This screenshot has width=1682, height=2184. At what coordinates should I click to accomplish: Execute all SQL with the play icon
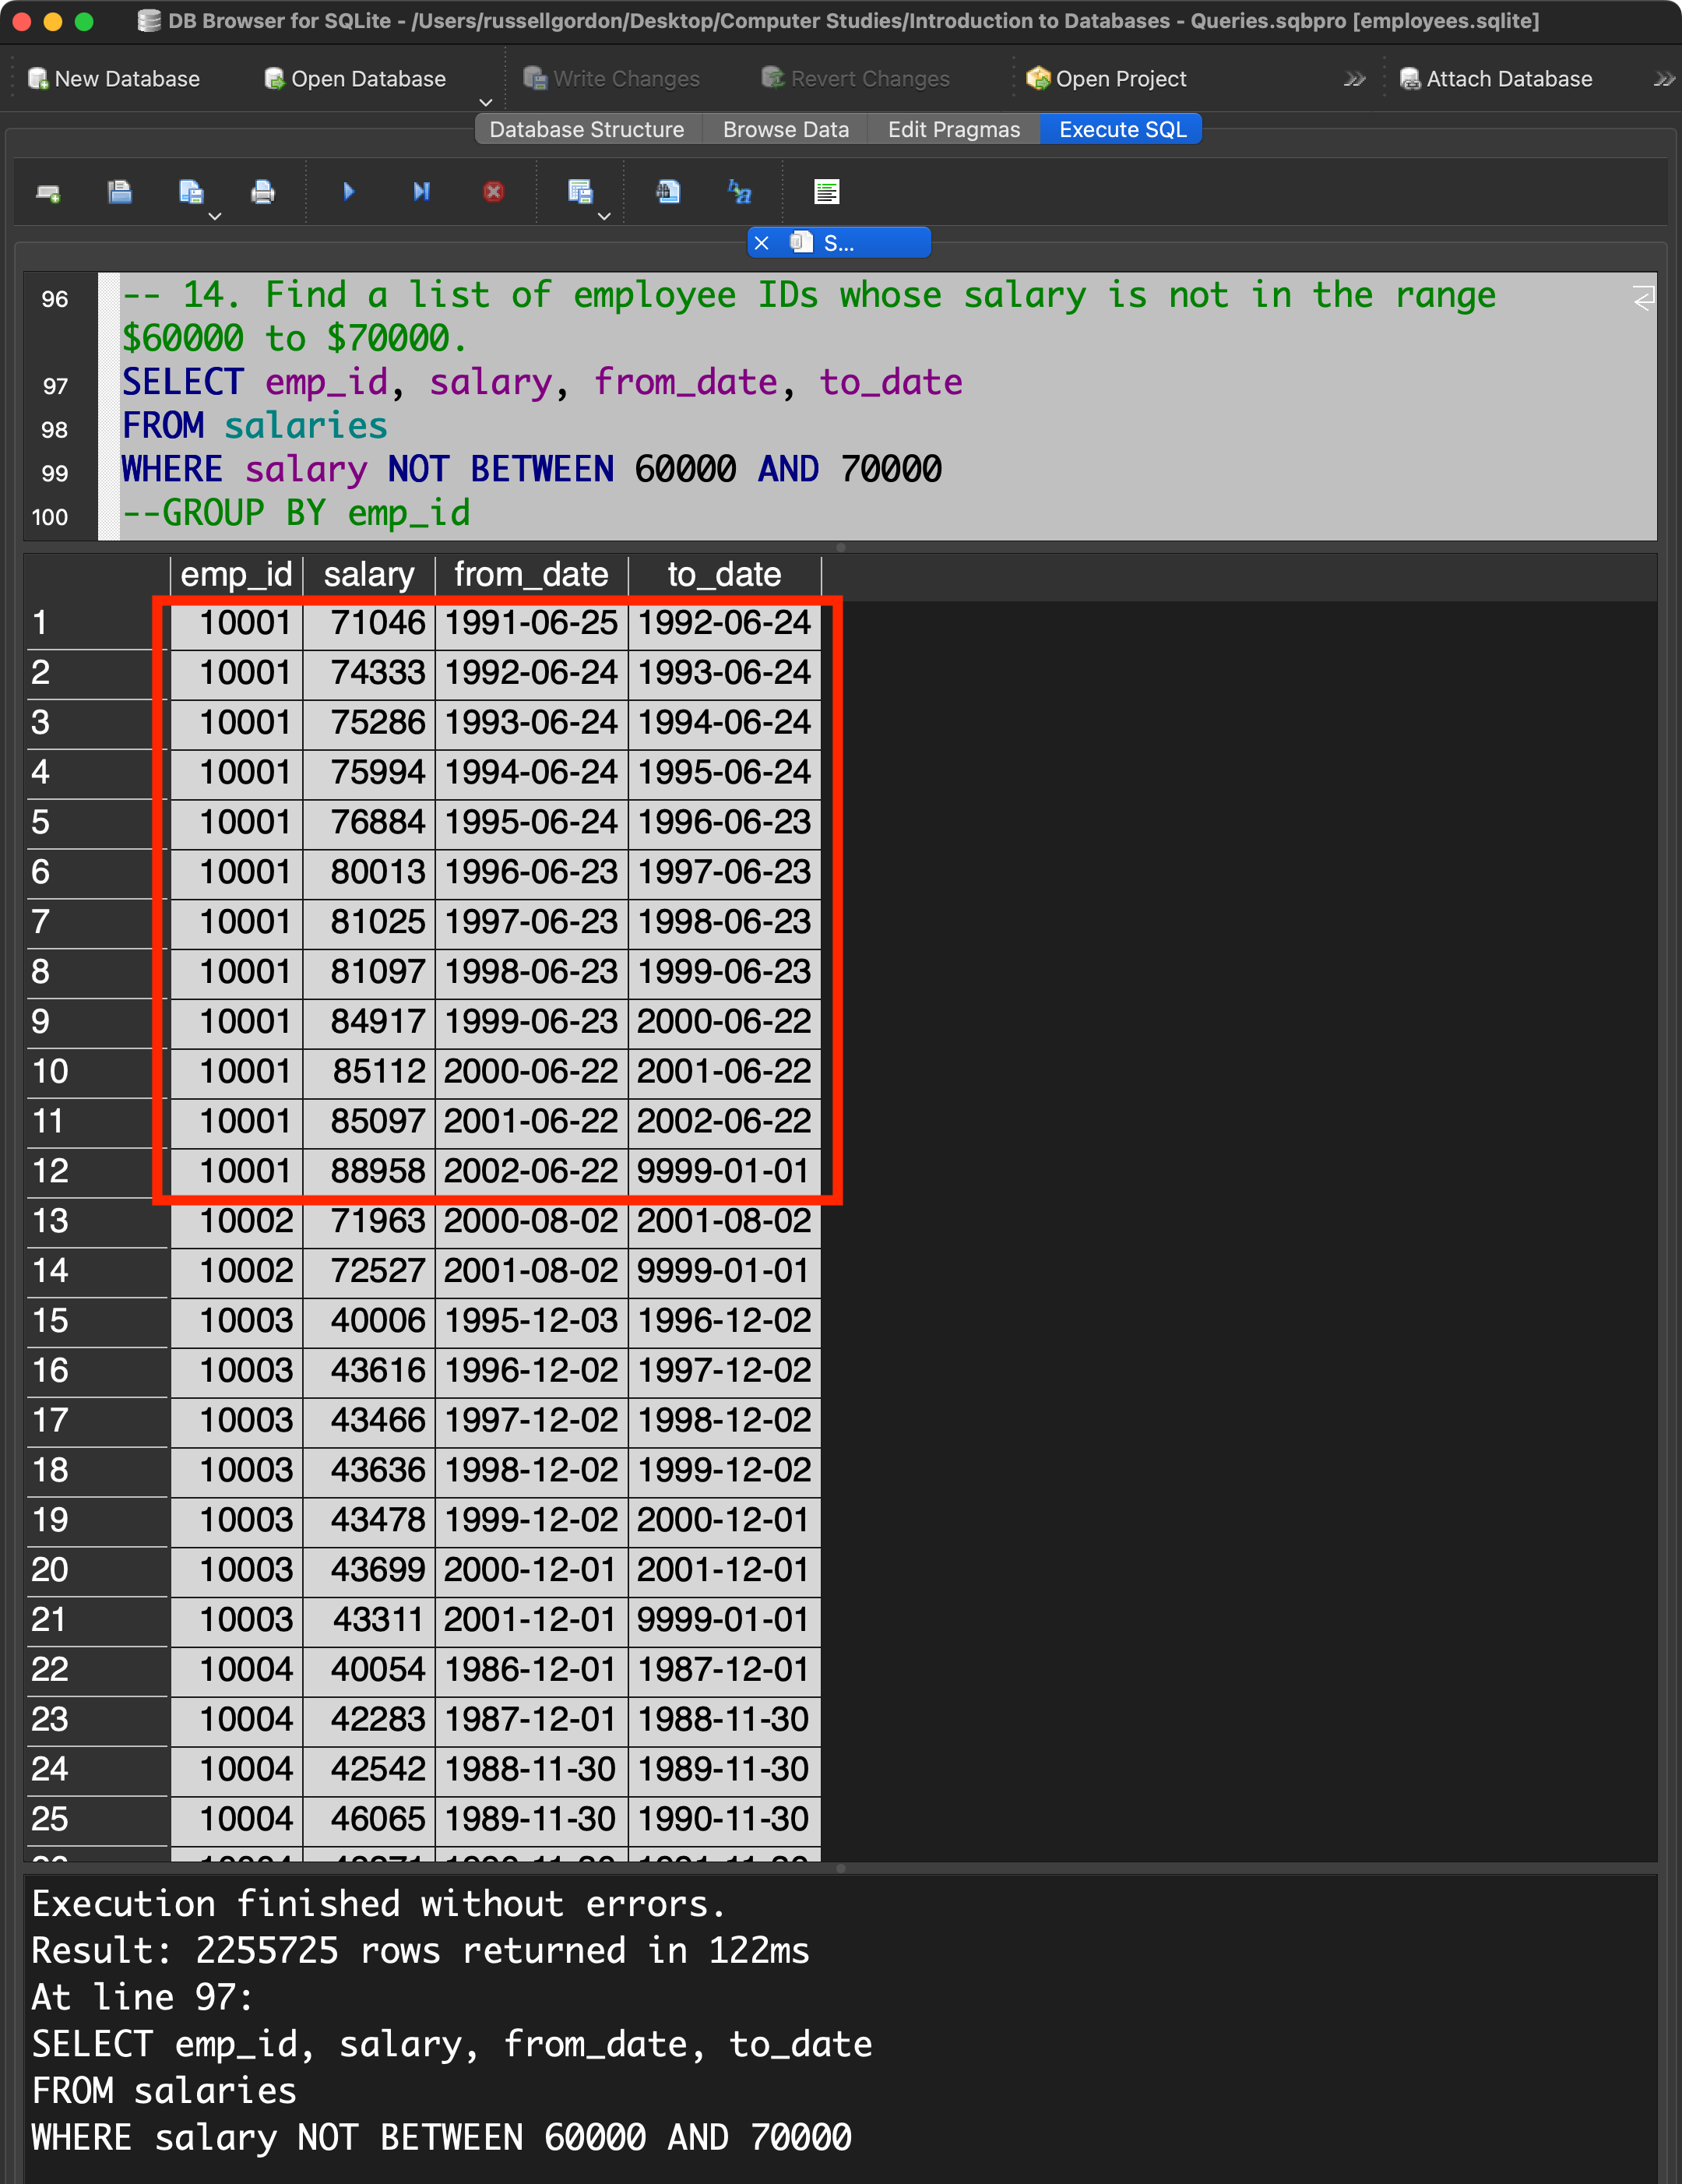348,192
